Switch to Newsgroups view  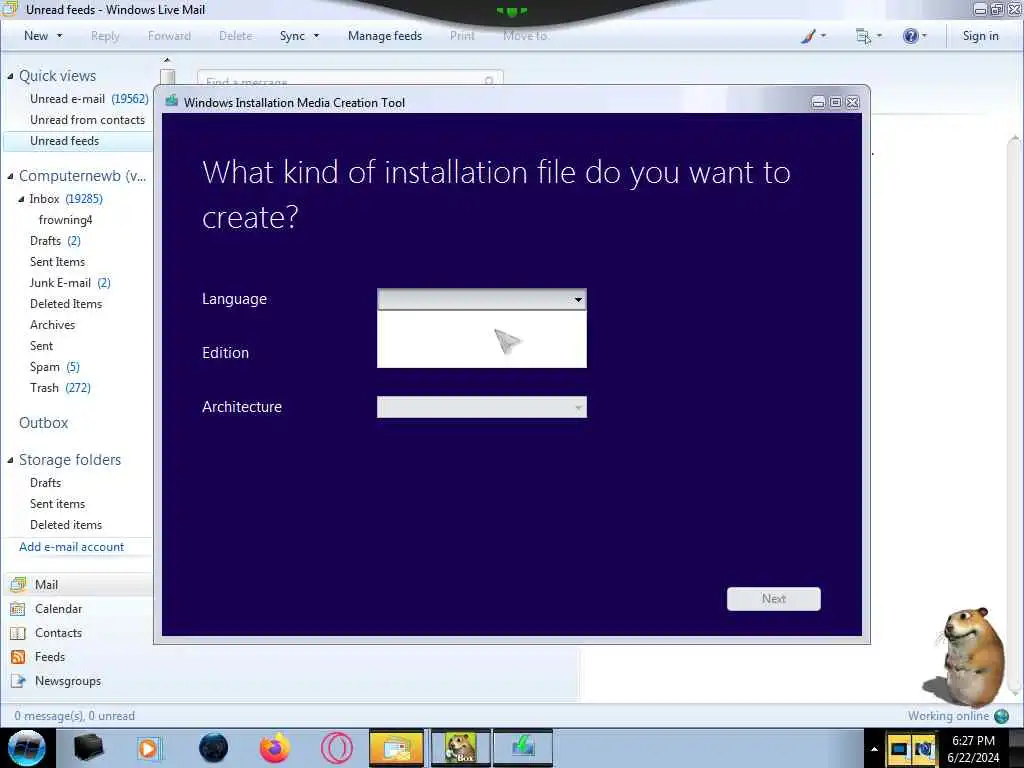pos(68,680)
